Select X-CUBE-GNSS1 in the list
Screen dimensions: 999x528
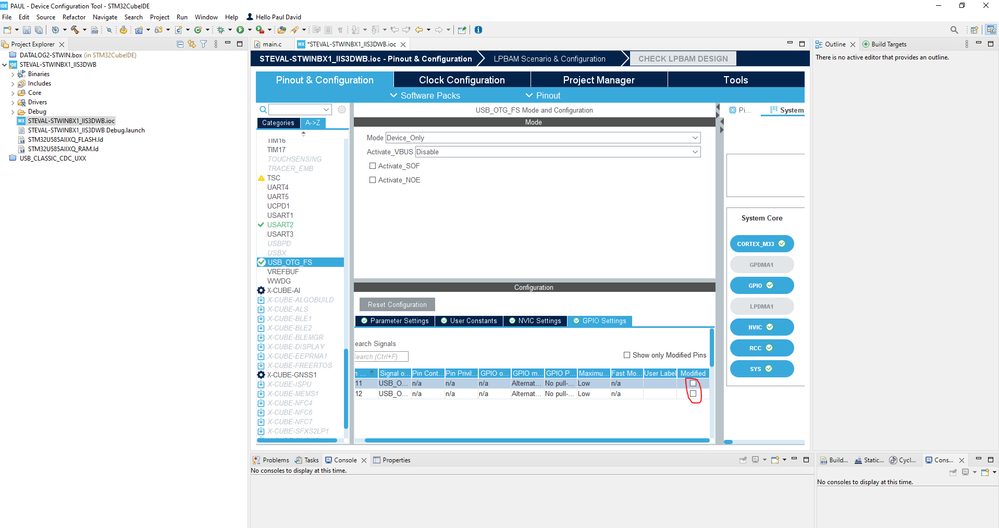292,375
